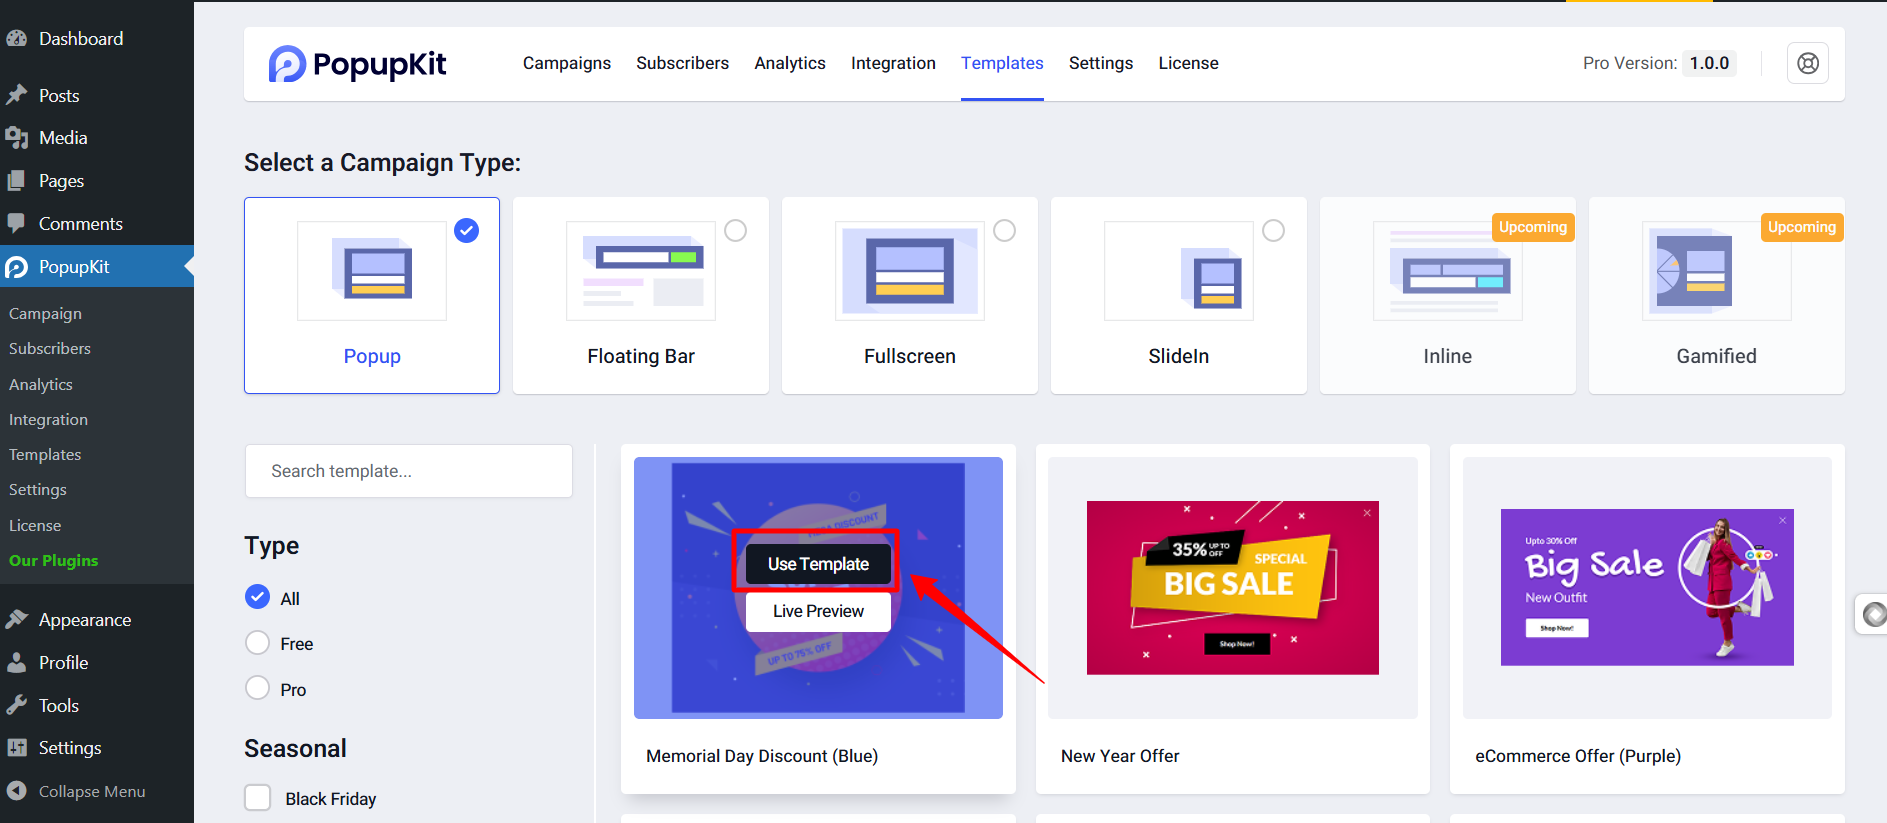The width and height of the screenshot is (1887, 823).
Task: Switch to the Analytics tab in header
Action: pos(790,63)
